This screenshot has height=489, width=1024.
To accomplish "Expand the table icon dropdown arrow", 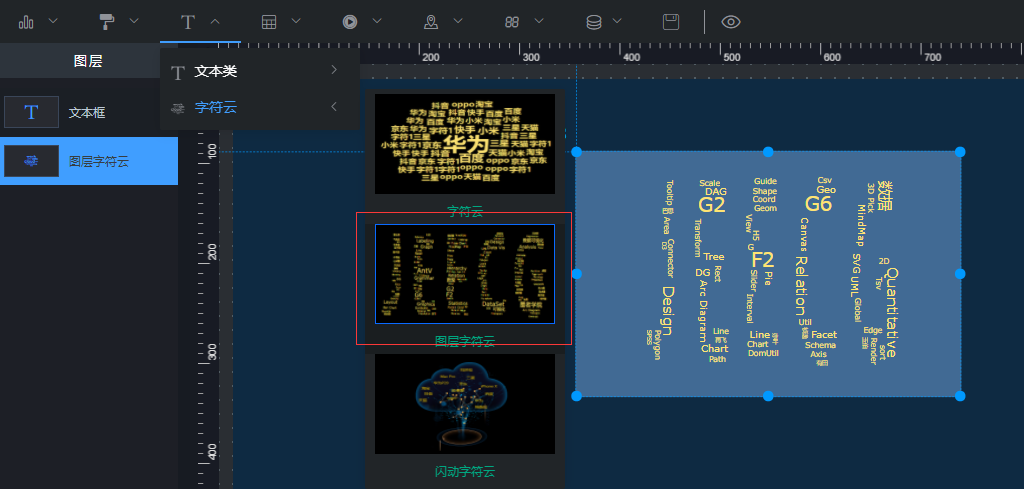I will click(x=296, y=21).
